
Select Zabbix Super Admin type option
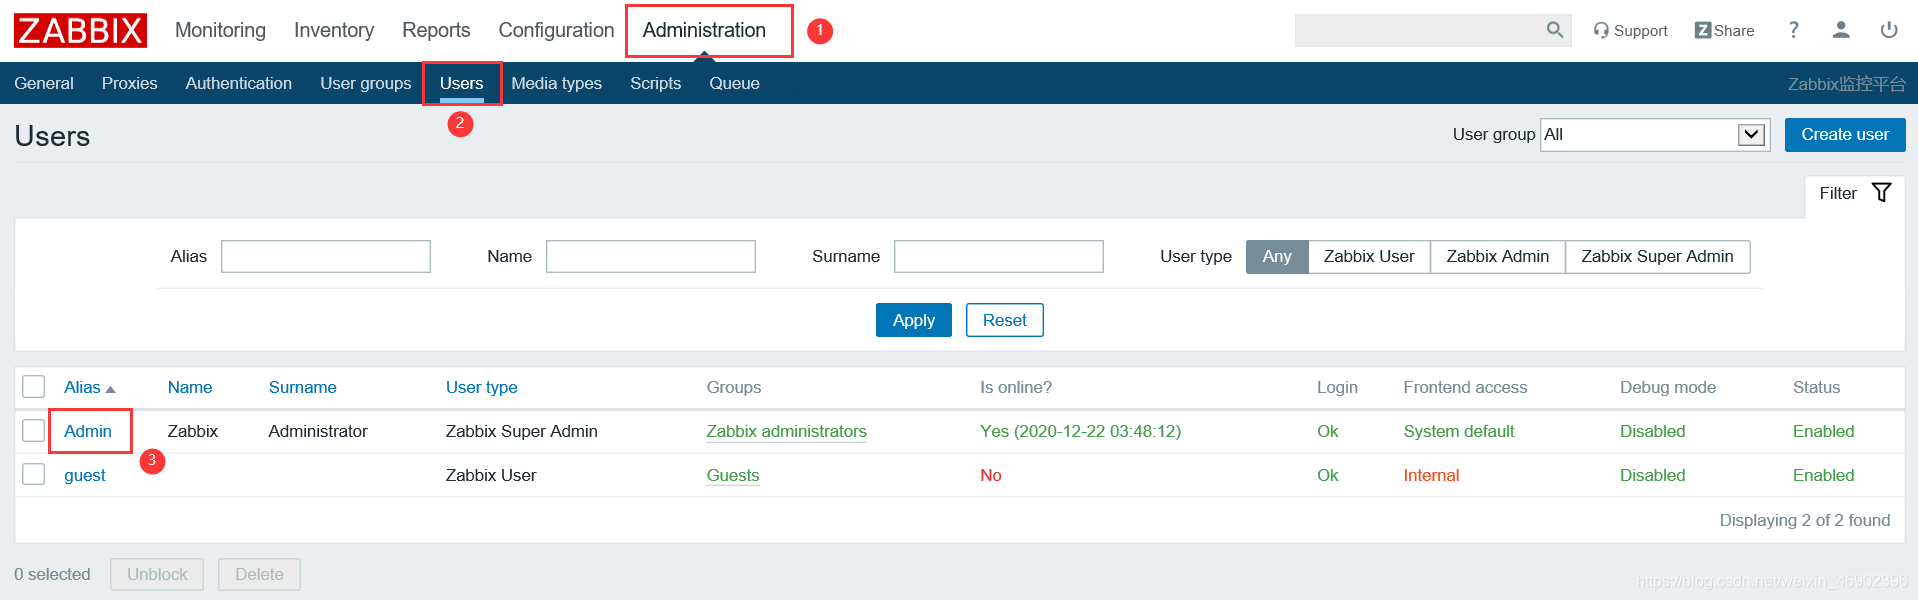(1657, 257)
